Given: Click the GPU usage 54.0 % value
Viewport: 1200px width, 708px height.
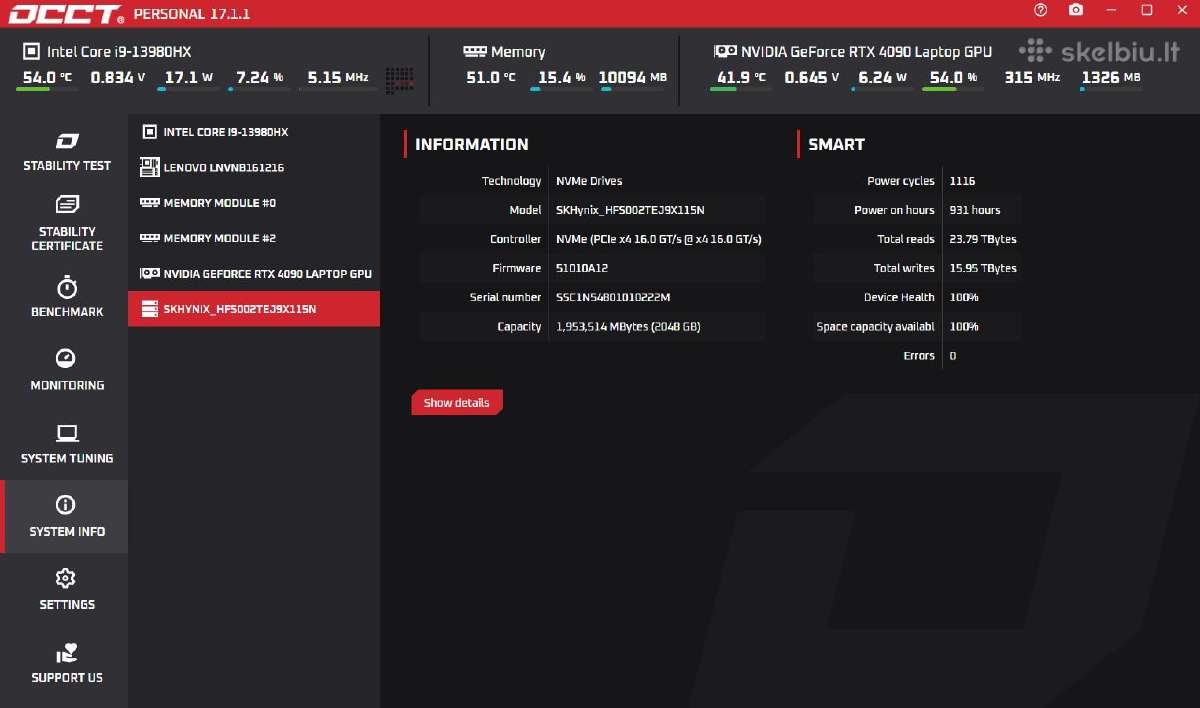Looking at the screenshot, I should (953, 78).
